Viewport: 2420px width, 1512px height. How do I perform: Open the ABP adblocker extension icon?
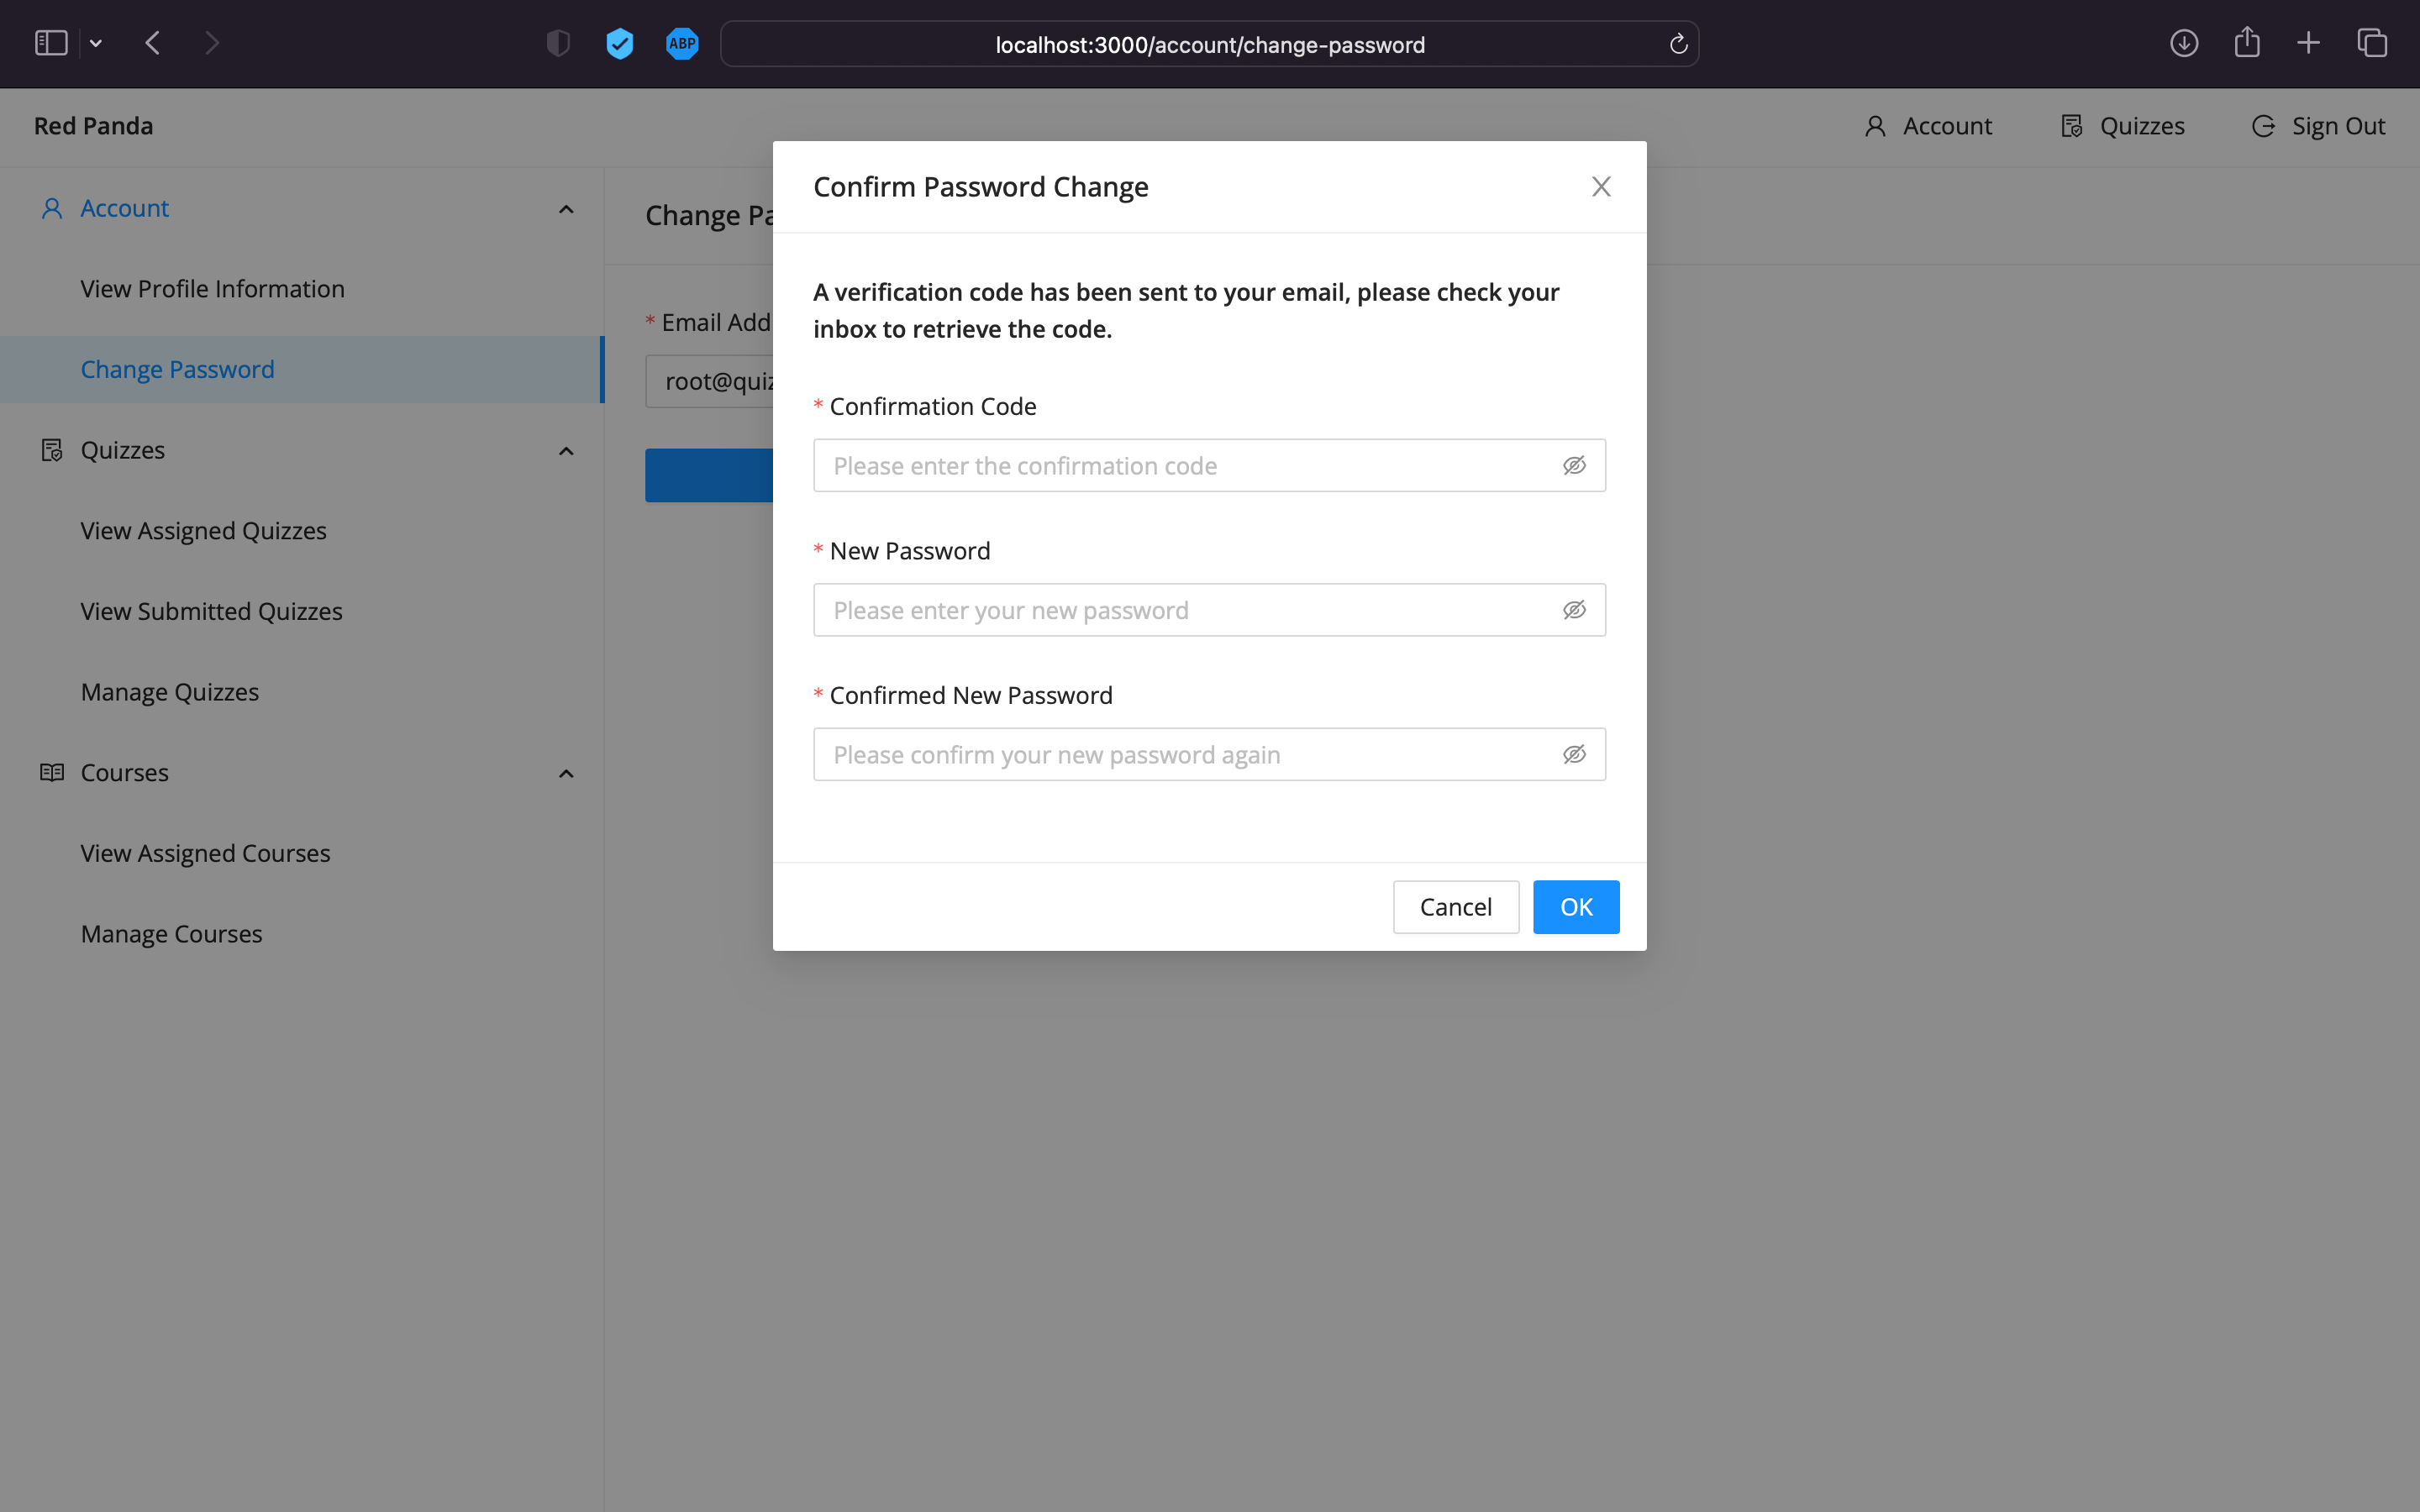click(682, 43)
